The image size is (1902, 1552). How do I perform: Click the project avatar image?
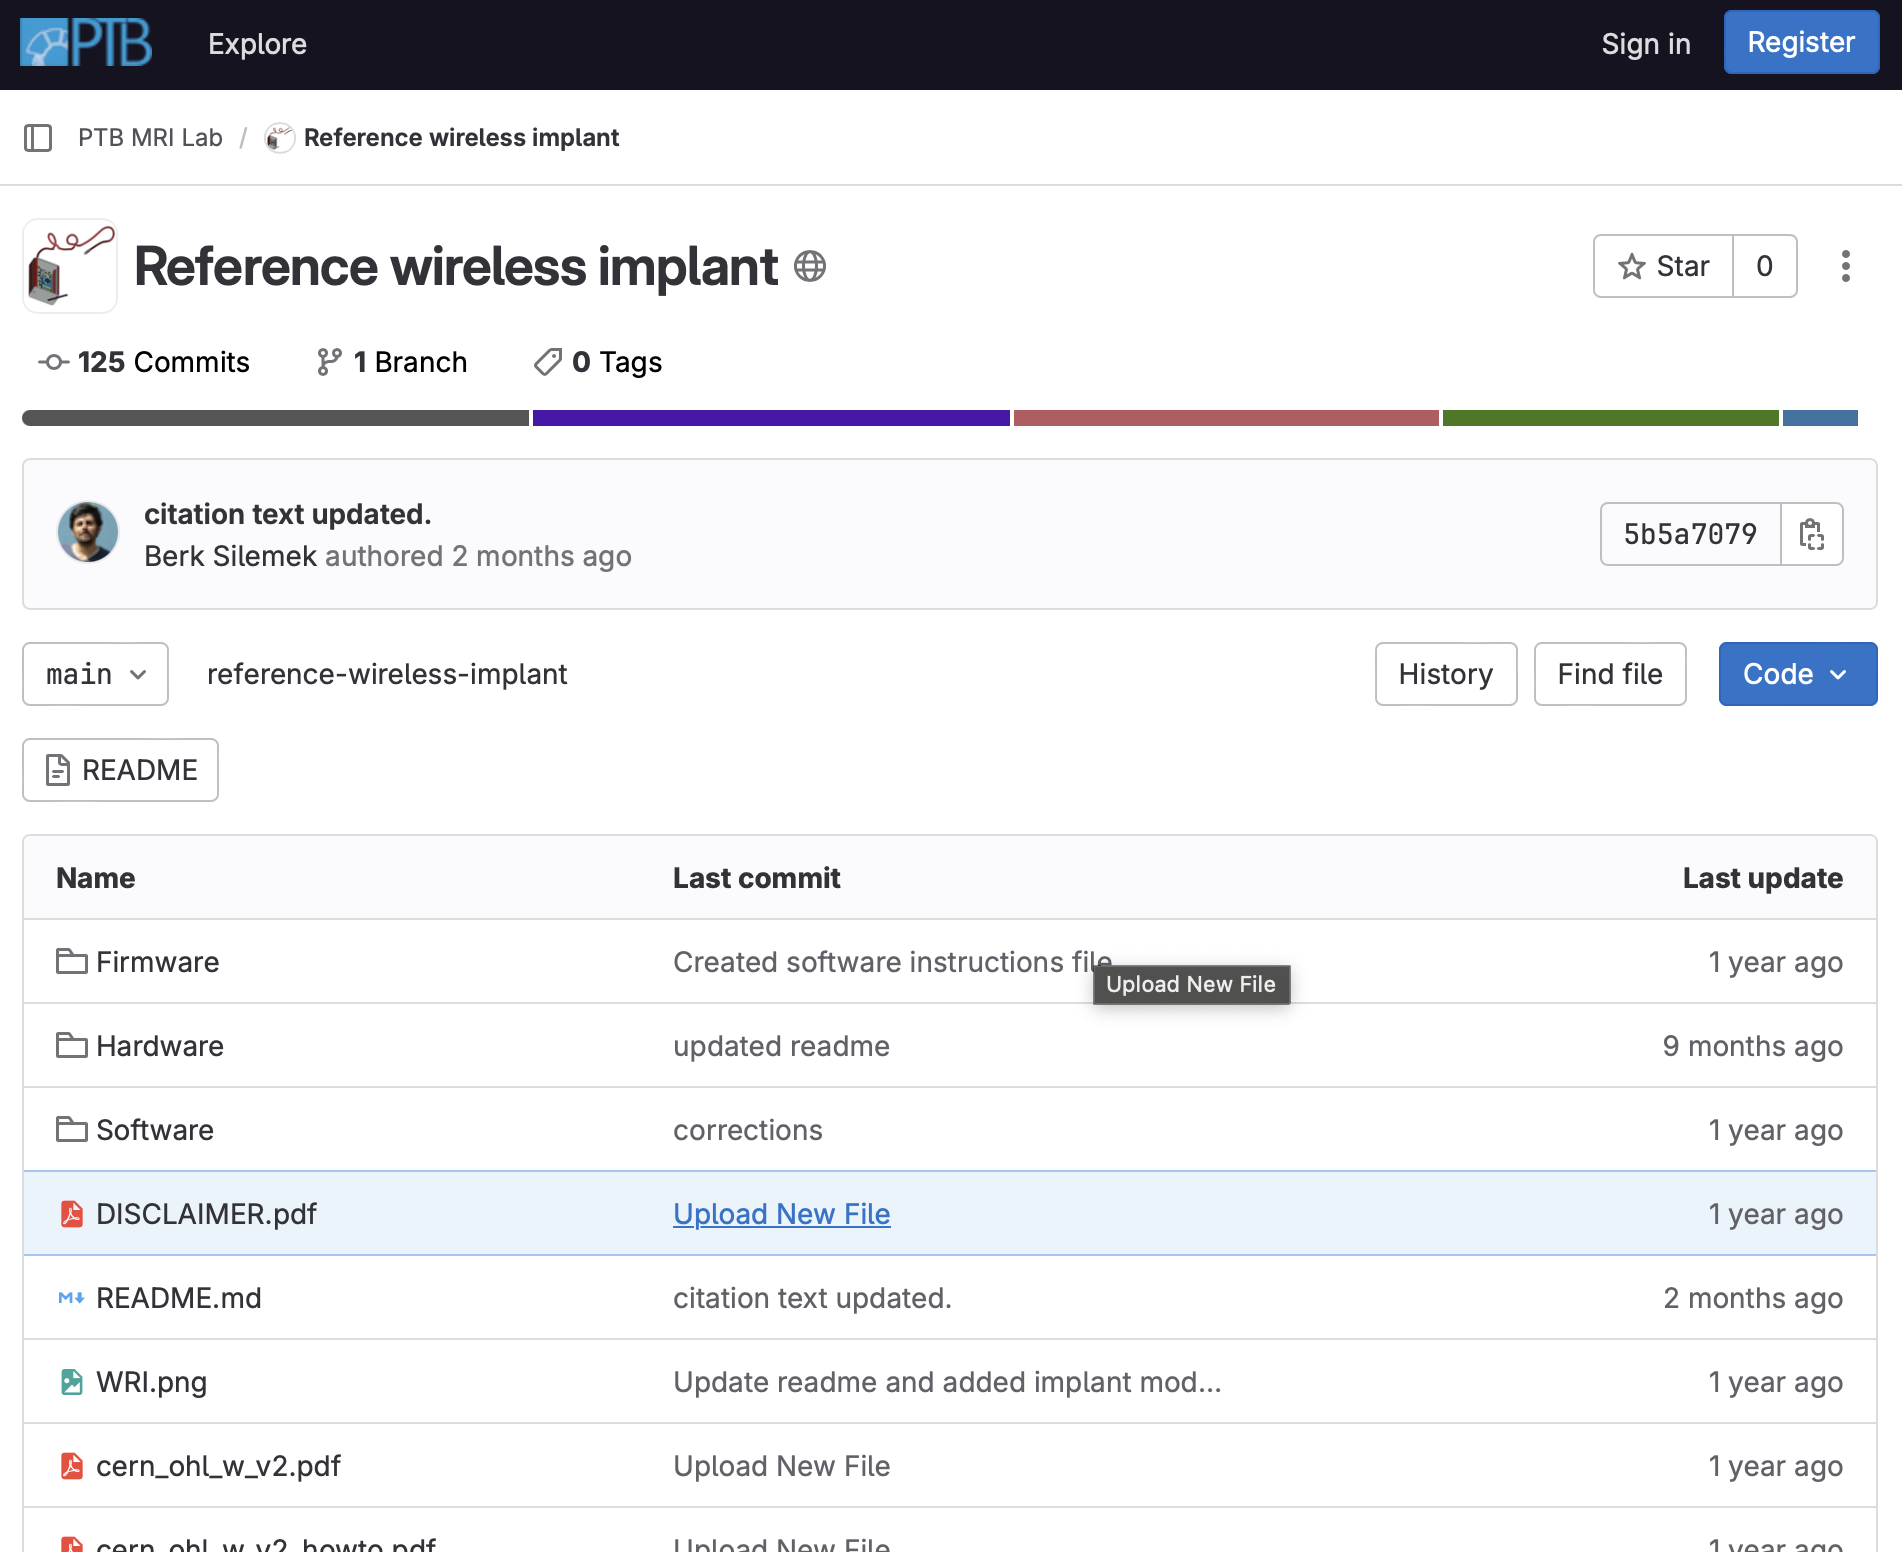pyautogui.click(x=70, y=266)
